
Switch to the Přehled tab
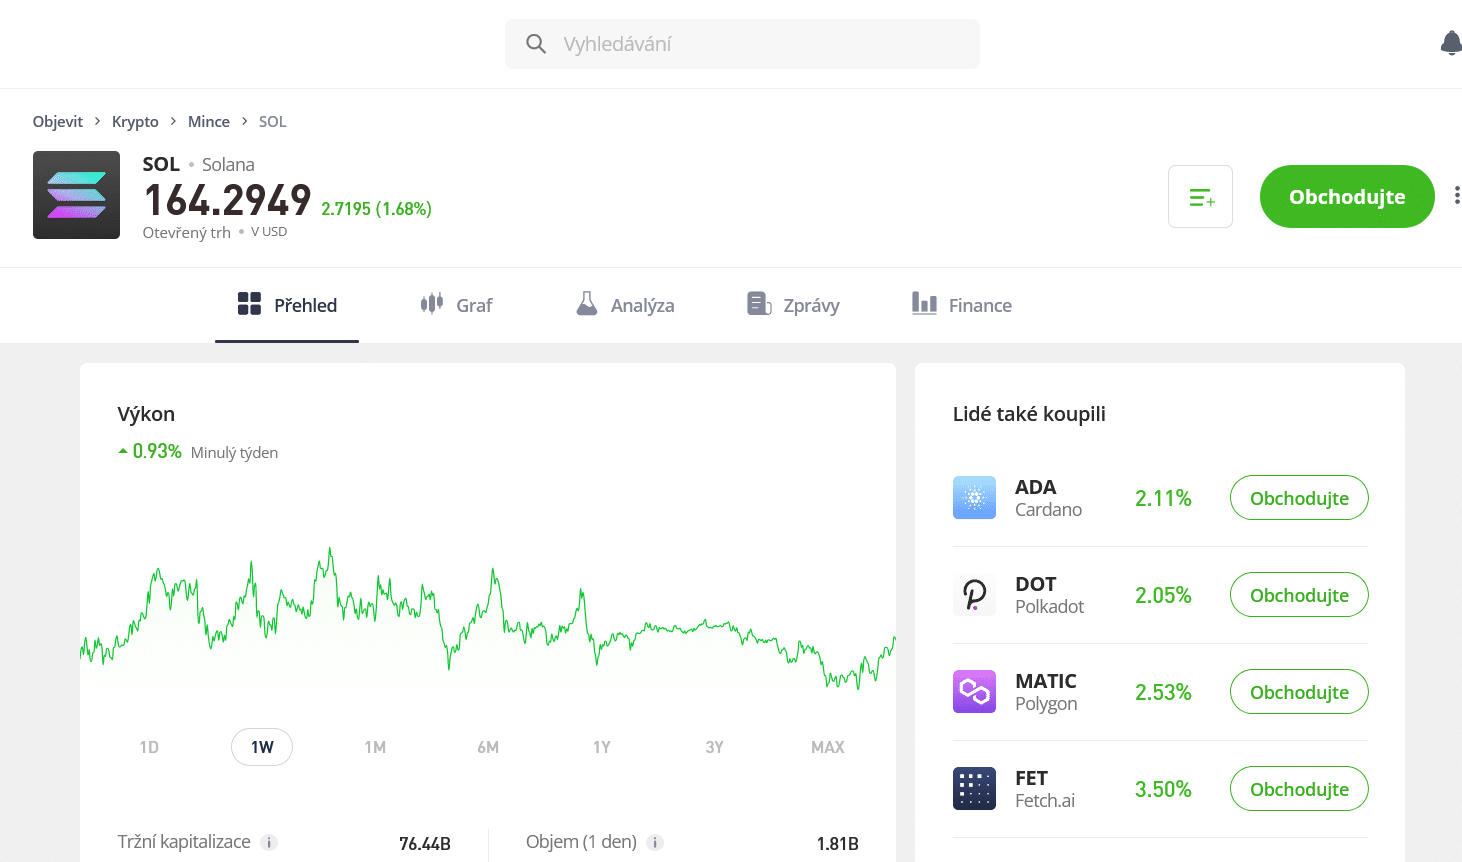point(287,305)
